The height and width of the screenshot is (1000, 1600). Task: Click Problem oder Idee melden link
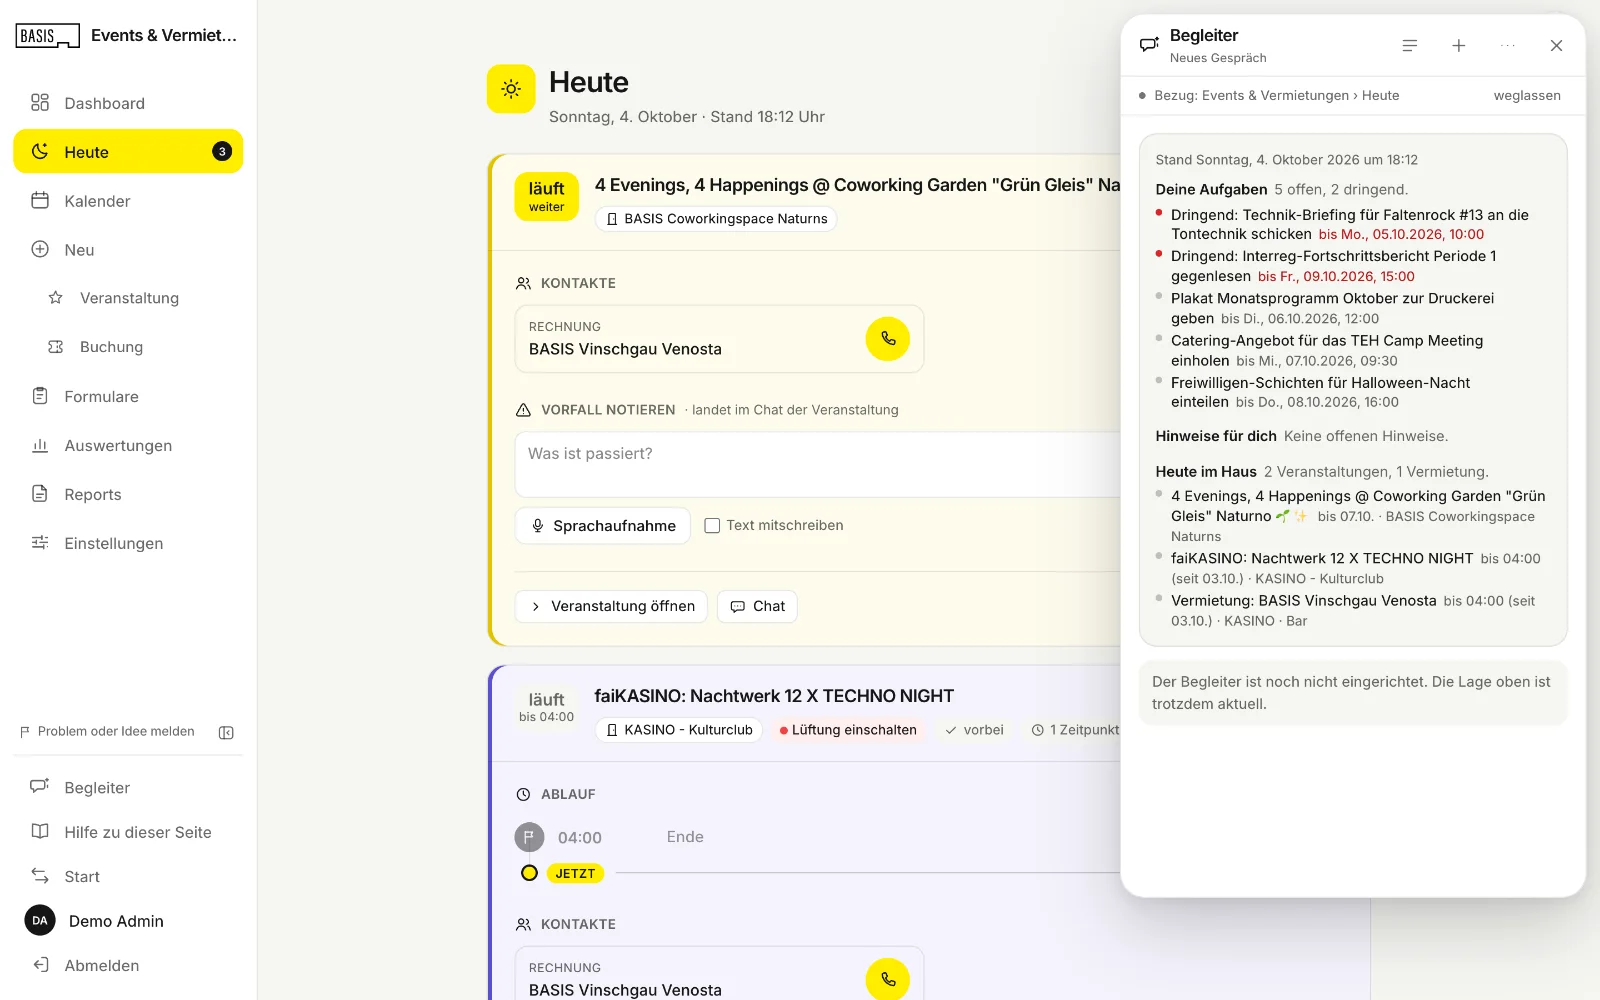coord(107,732)
